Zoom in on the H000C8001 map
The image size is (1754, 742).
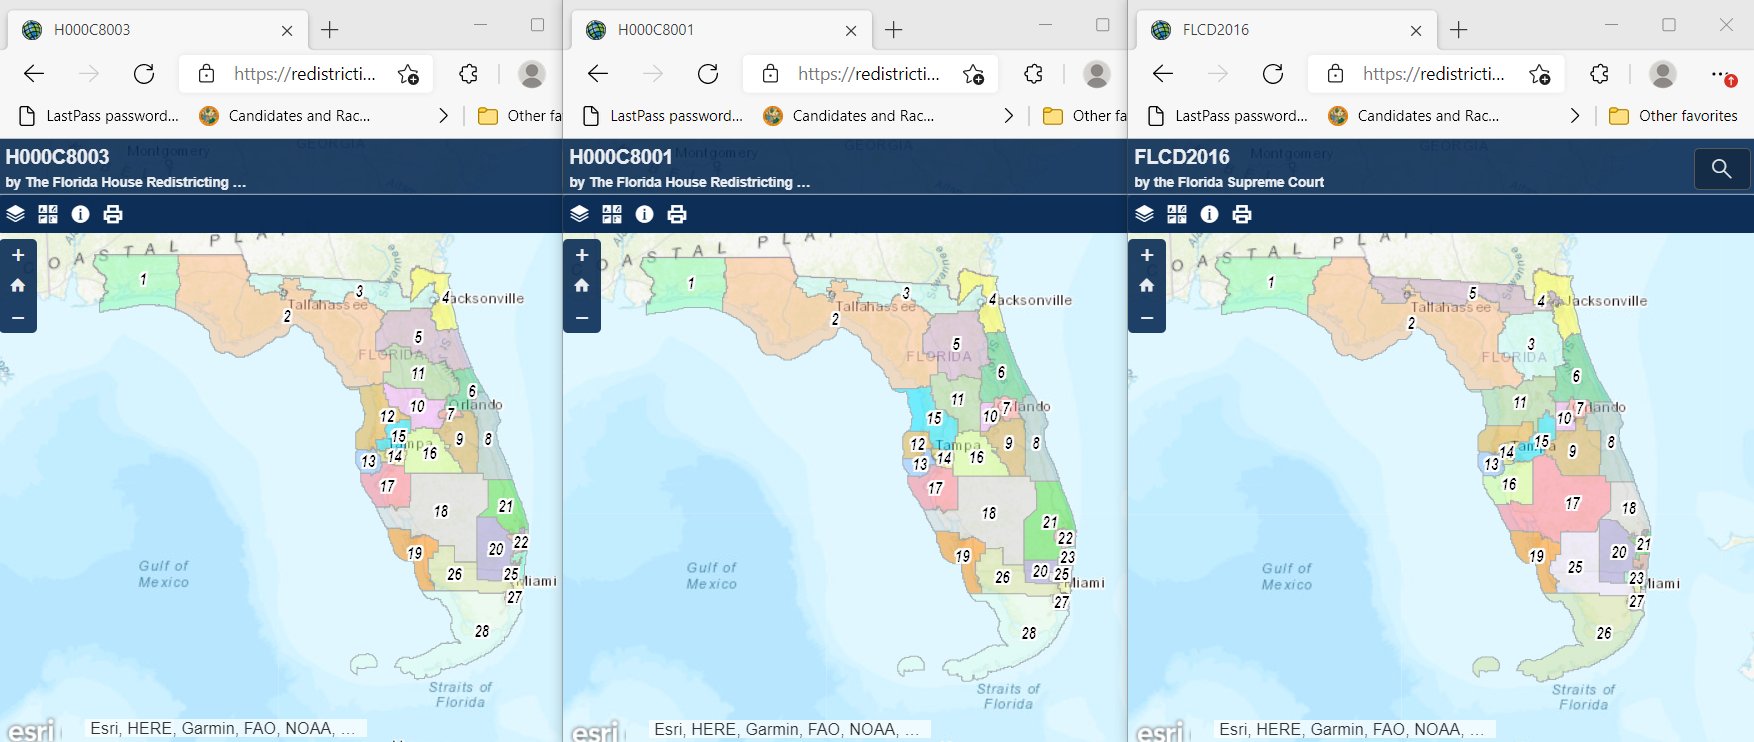(582, 256)
